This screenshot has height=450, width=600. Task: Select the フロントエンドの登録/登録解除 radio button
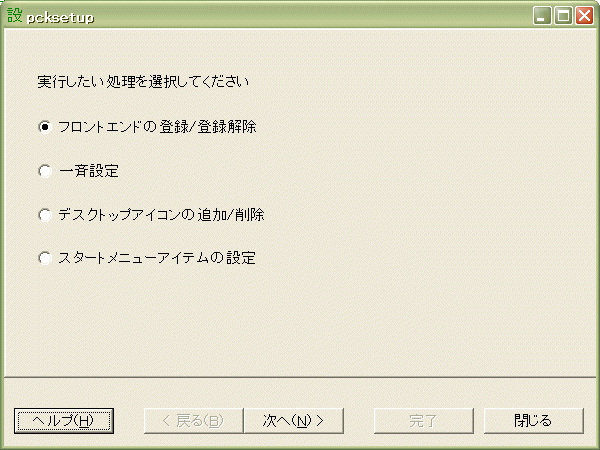point(45,127)
